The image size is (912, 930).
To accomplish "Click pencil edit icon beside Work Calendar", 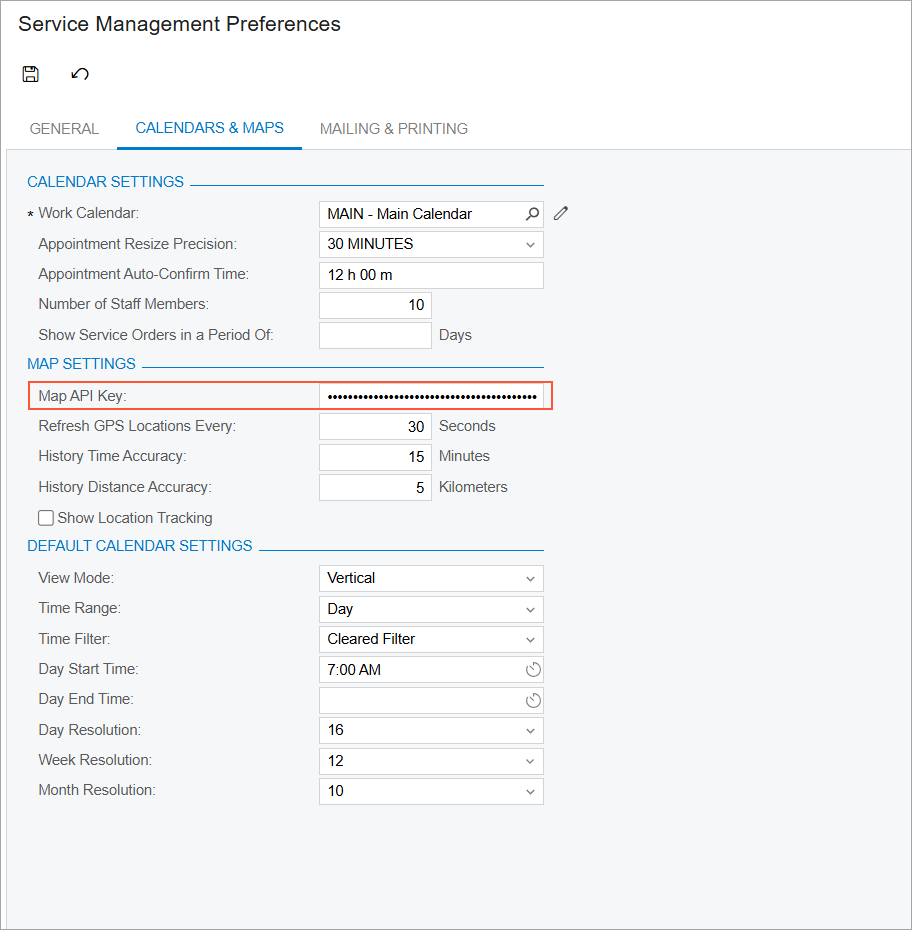I will coord(561,213).
